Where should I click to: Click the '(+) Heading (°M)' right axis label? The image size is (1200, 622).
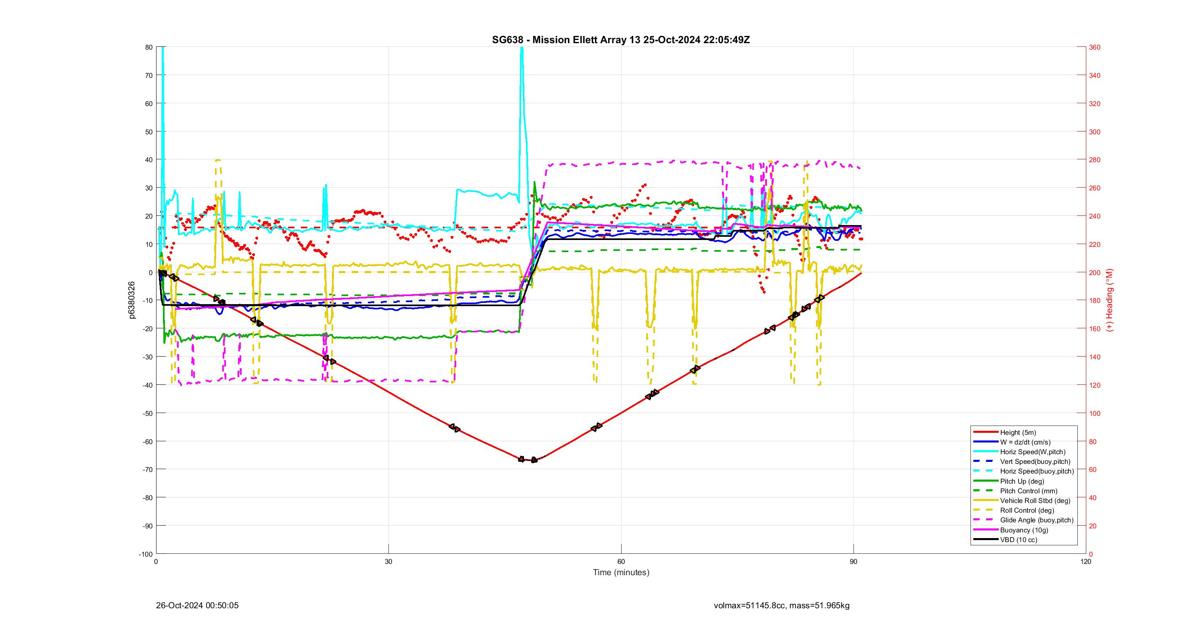1109,299
